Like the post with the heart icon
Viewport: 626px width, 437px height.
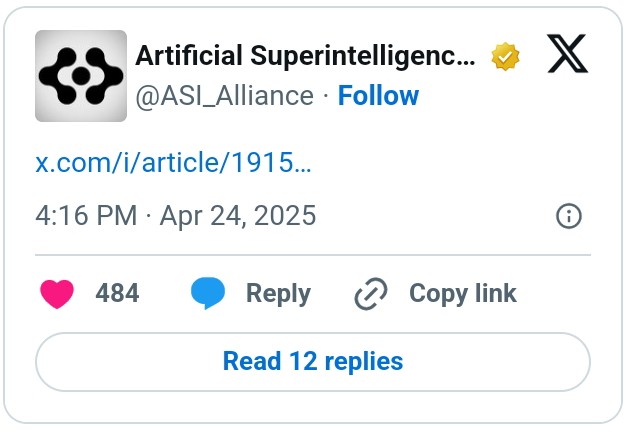click(x=58, y=294)
